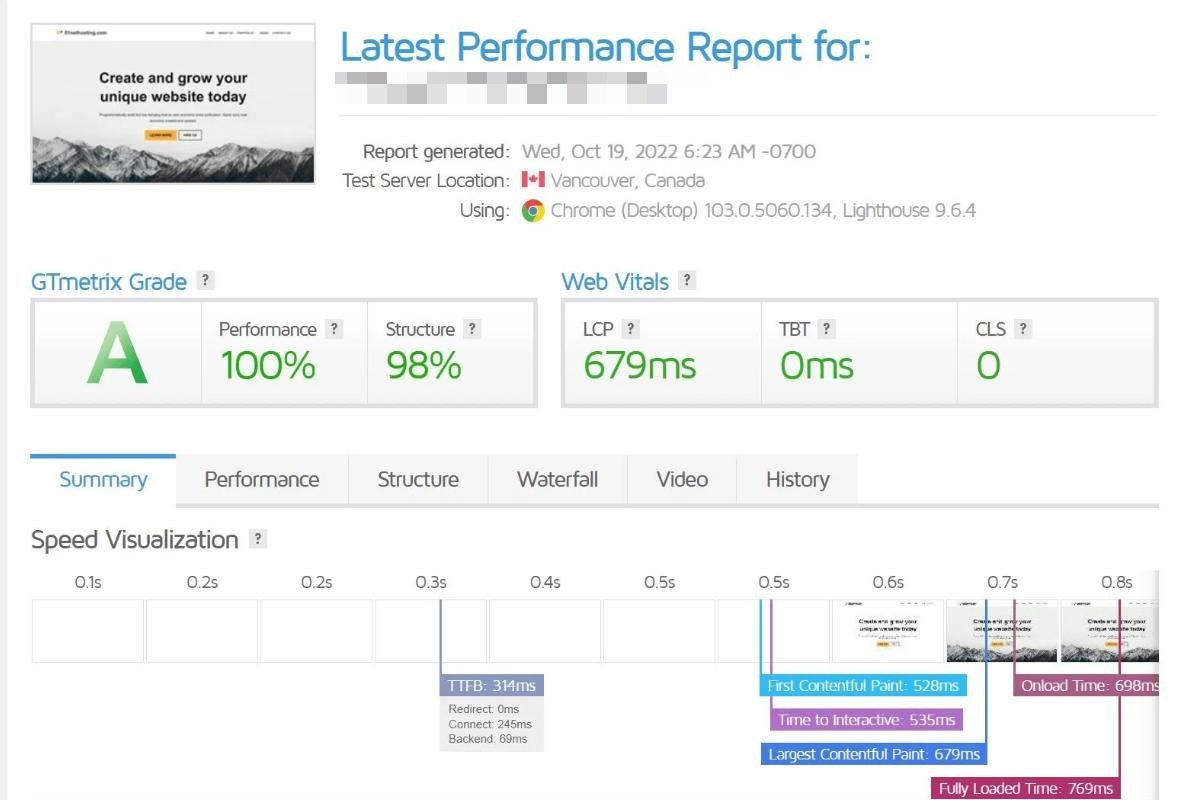Click the LCP help question mark
This screenshot has width=1178, height=800.
(630, 329)
